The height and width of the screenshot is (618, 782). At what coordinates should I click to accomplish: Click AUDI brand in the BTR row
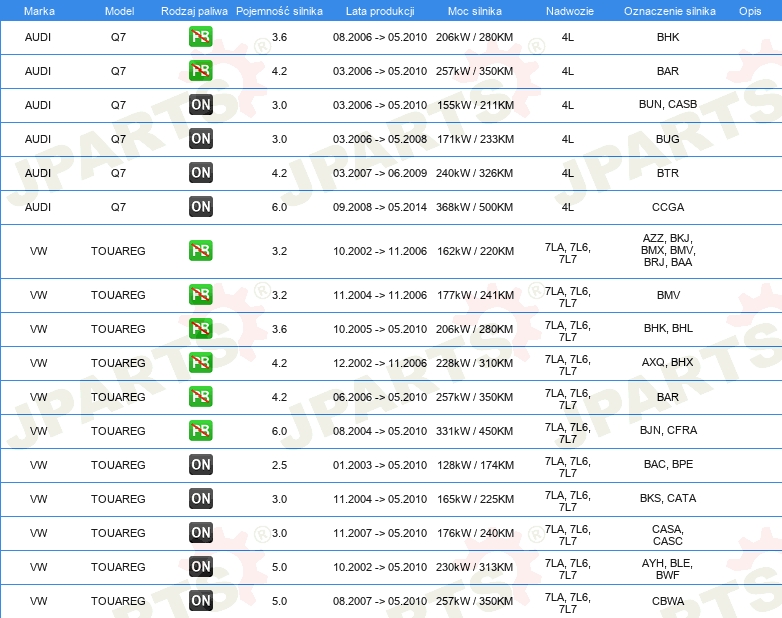coord(38,173)
